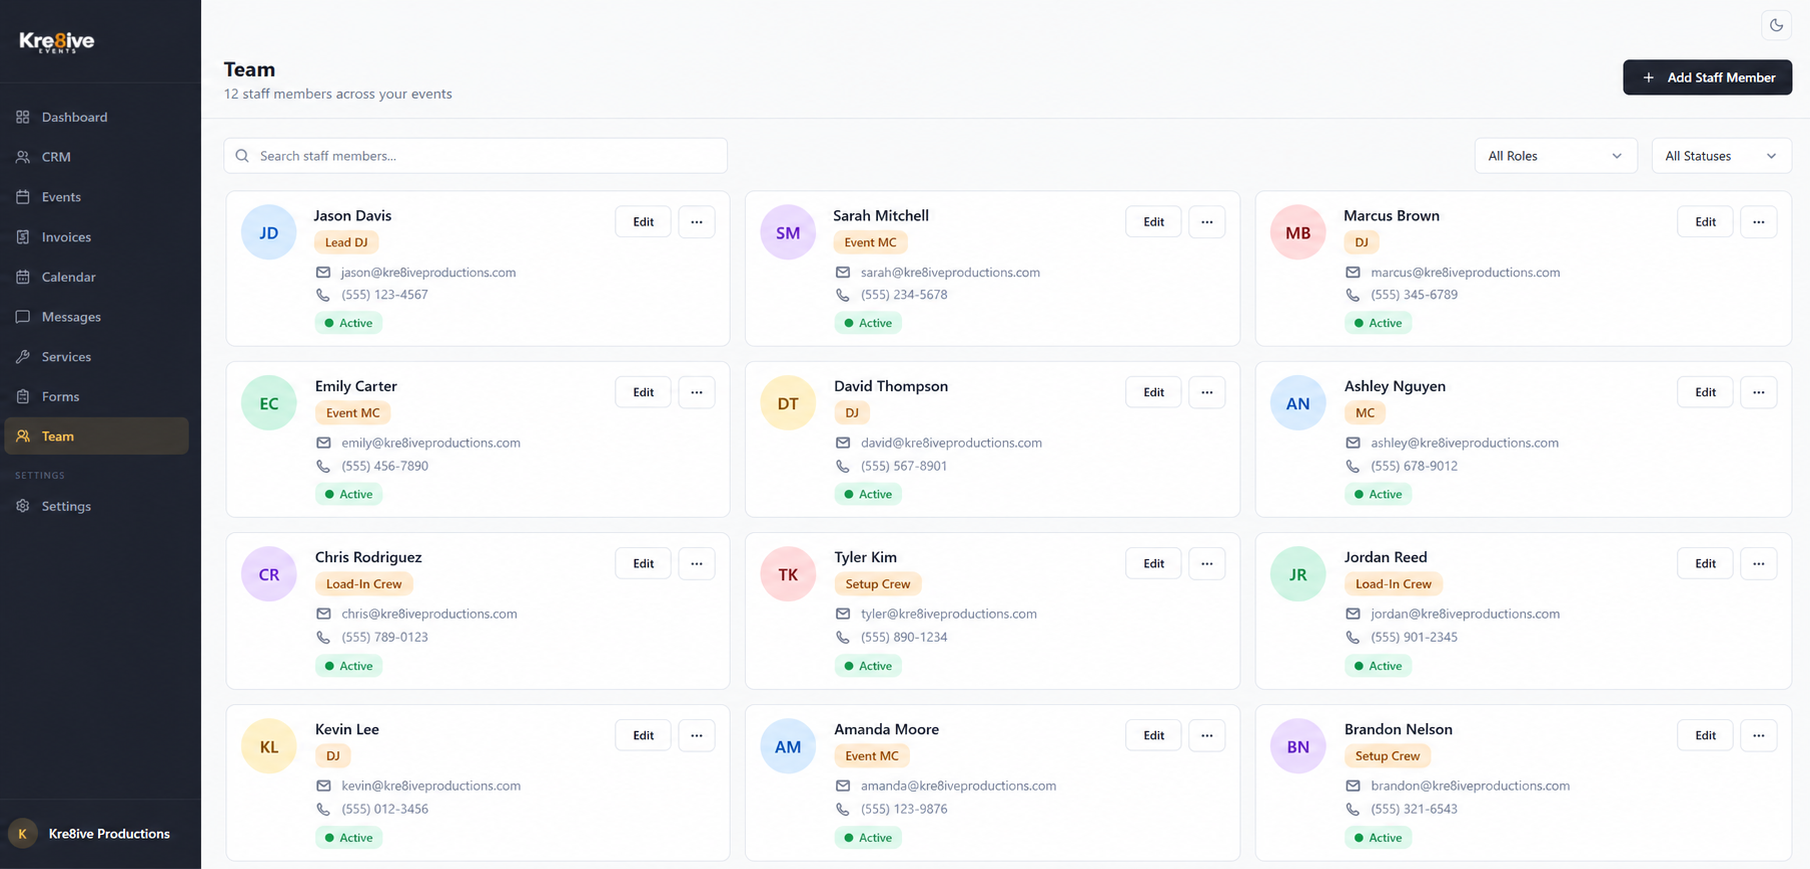Open more options for Jordan Reed

coord(1758,563)
